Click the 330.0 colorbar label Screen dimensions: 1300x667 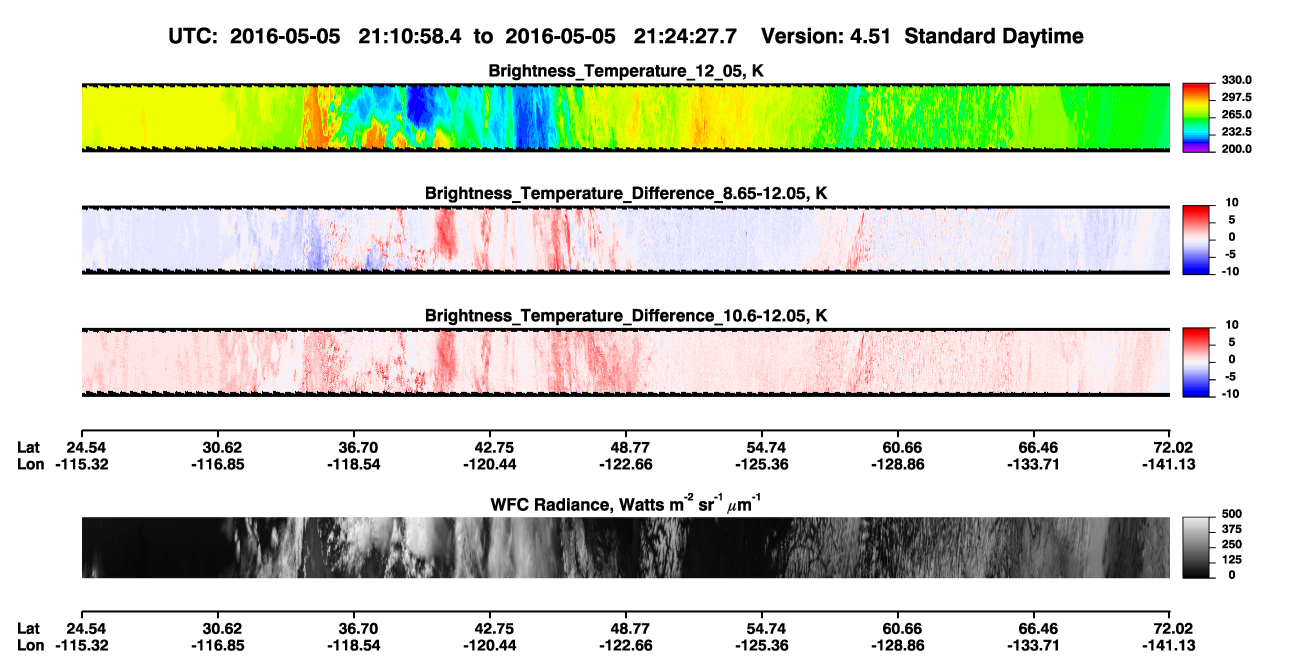[1237, 80]
